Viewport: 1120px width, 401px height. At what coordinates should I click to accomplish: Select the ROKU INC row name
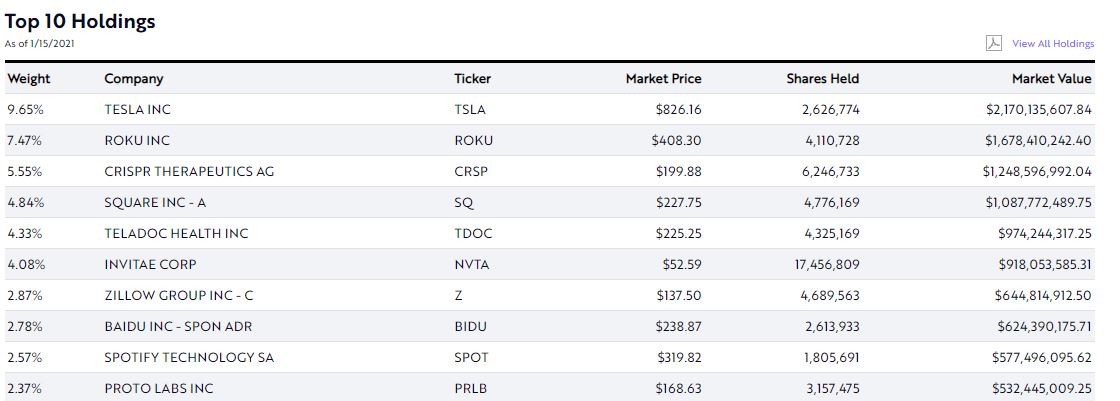(x=137, y=141)
